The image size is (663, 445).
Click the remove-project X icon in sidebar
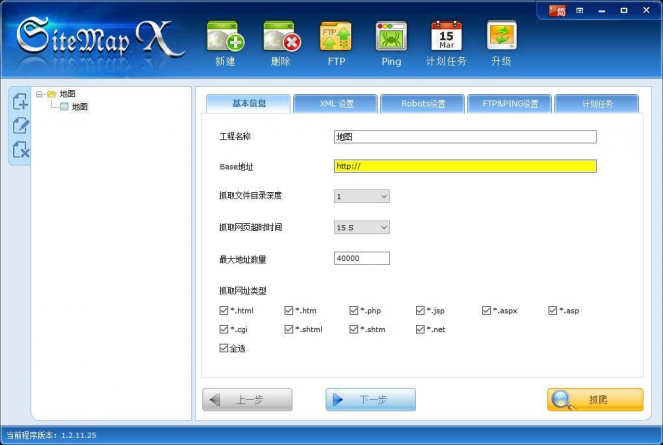(20, 150)
